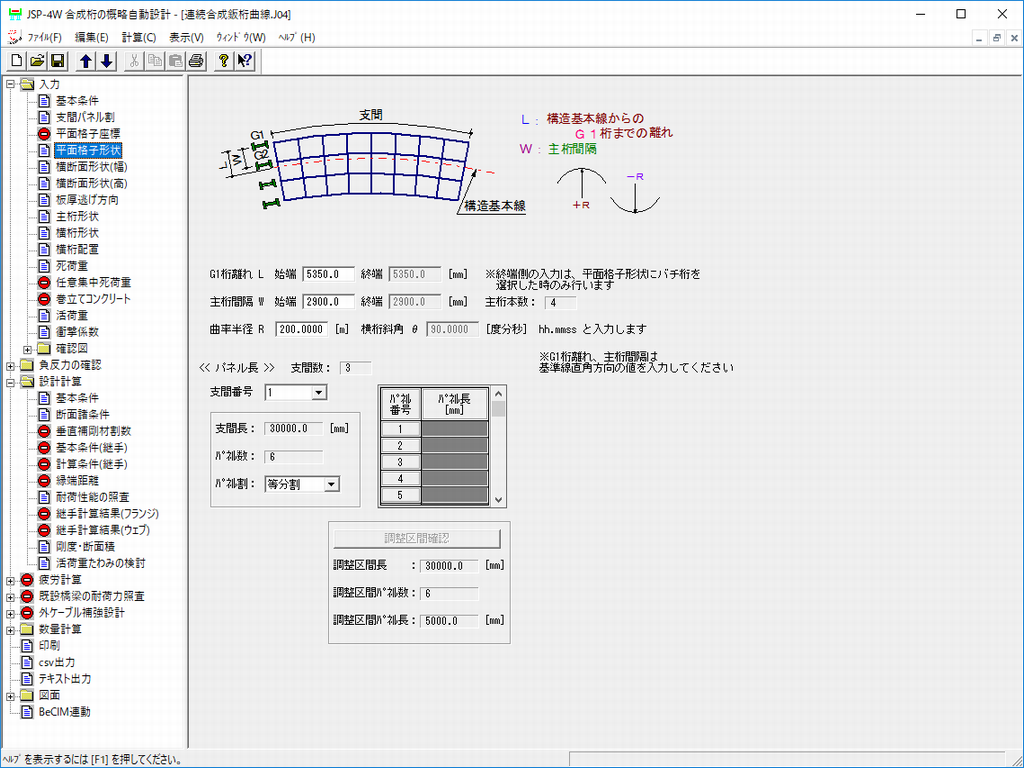Select 横断面形状(幅) in the tree
The image size is (1024, 768).
[90, 167]
